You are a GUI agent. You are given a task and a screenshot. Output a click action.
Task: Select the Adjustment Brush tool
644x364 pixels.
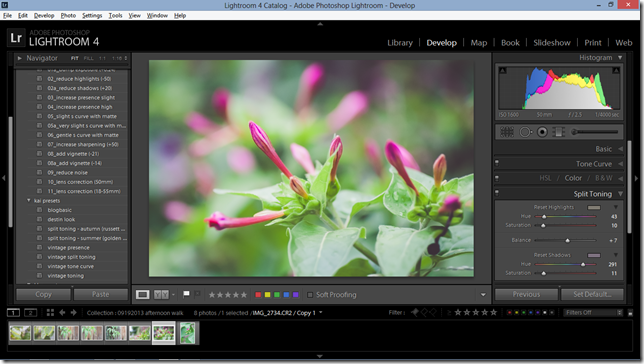(596, 132)
